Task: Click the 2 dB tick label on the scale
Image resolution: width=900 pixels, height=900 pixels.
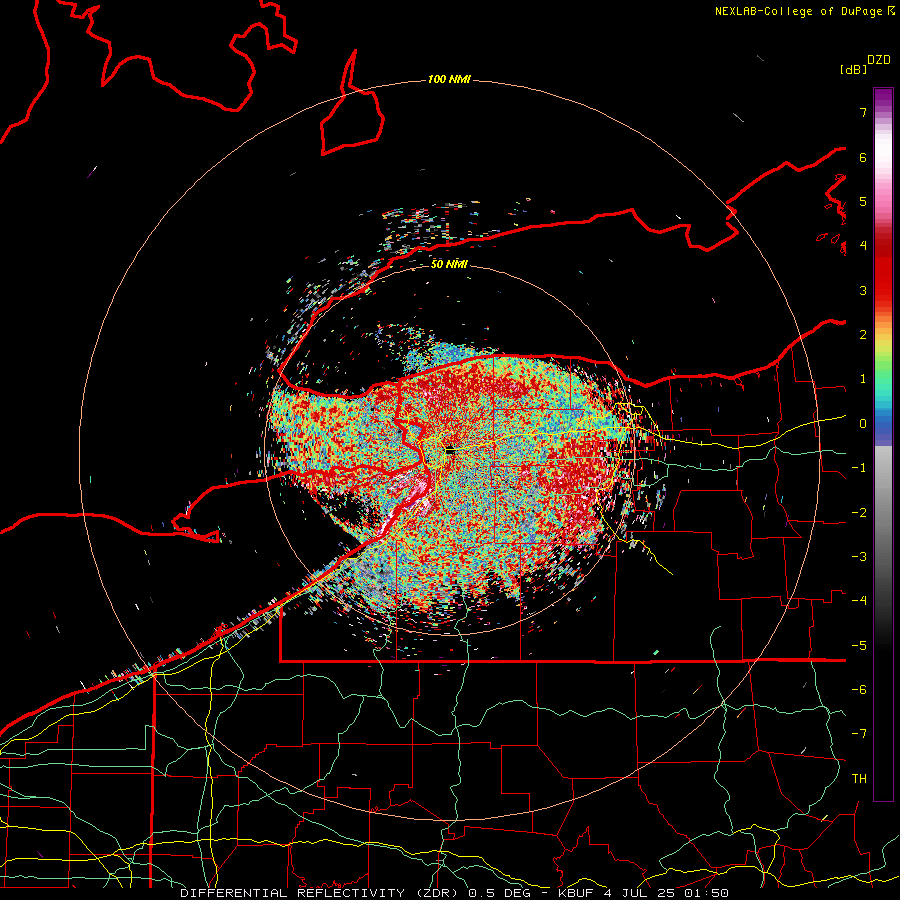Action: [x=863, y=335]
